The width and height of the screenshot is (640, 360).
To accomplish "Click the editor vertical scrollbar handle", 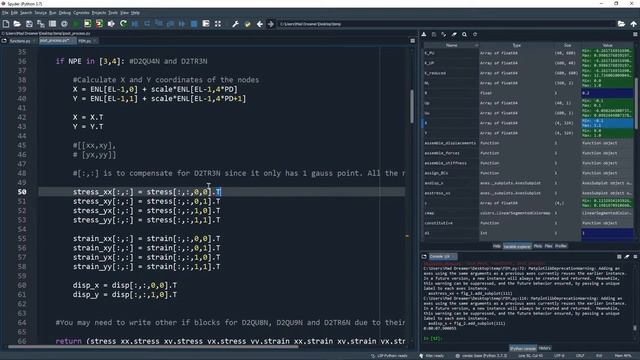I will point(412,106).
